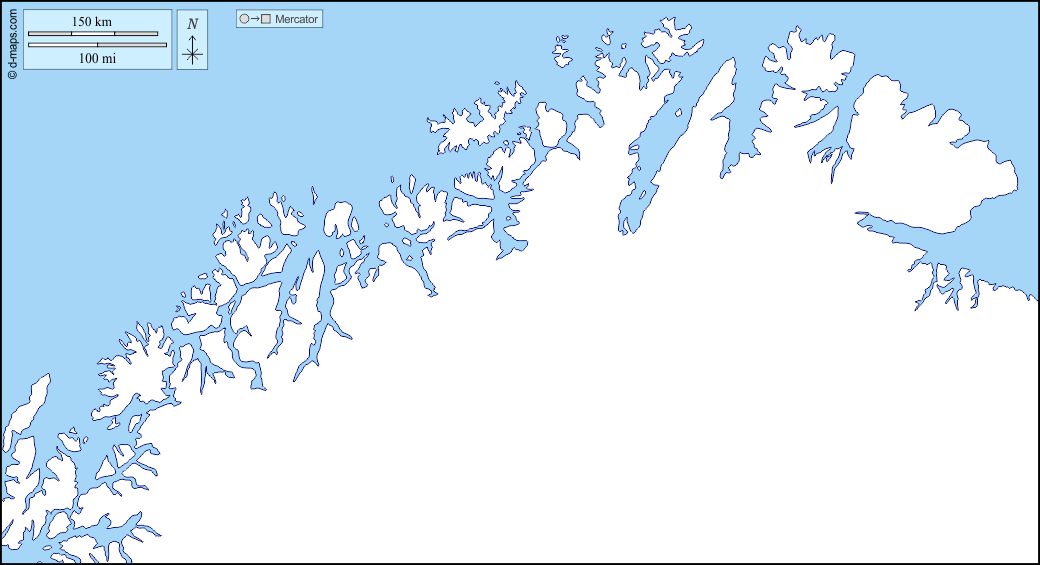Click the 100 mi scale label
Screen dimensions: 1040x565
coord(97,59)
